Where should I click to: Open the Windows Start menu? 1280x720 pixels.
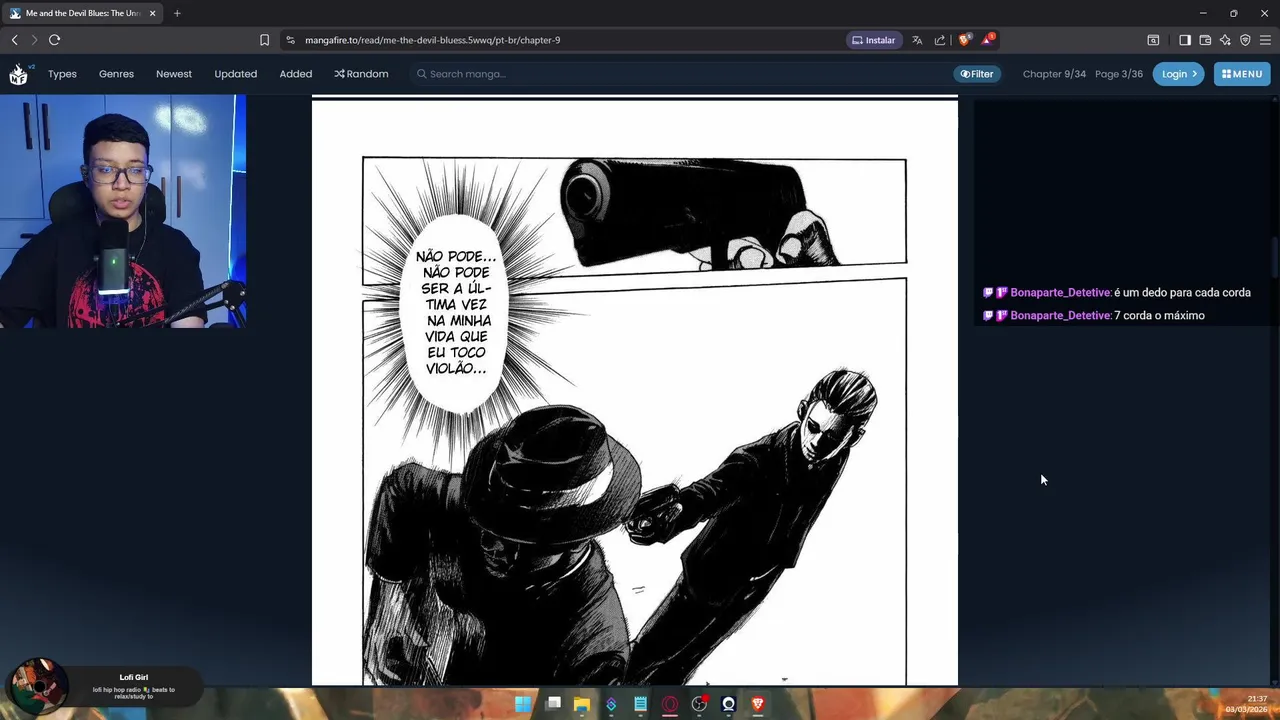523,704
